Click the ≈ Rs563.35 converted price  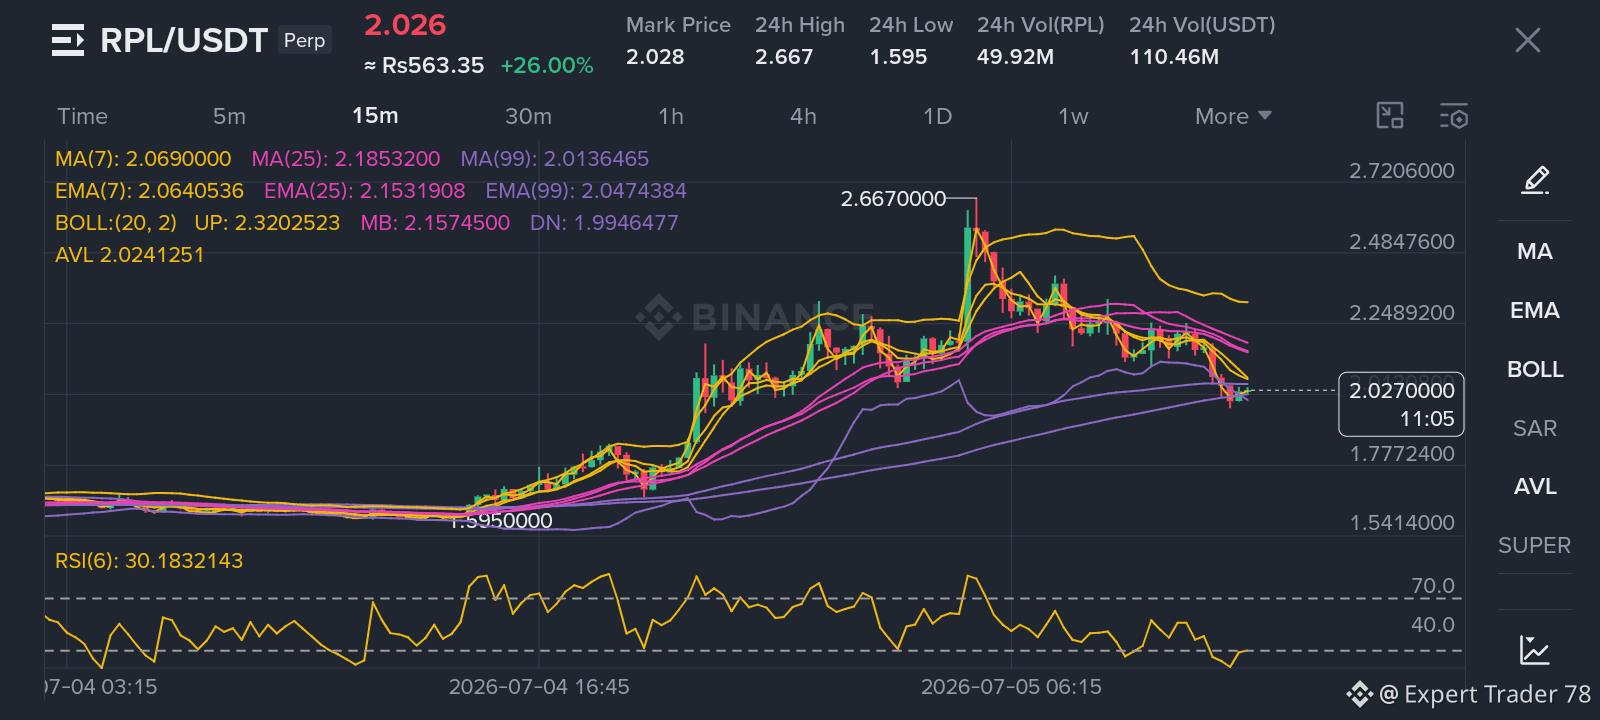[424, 66]
